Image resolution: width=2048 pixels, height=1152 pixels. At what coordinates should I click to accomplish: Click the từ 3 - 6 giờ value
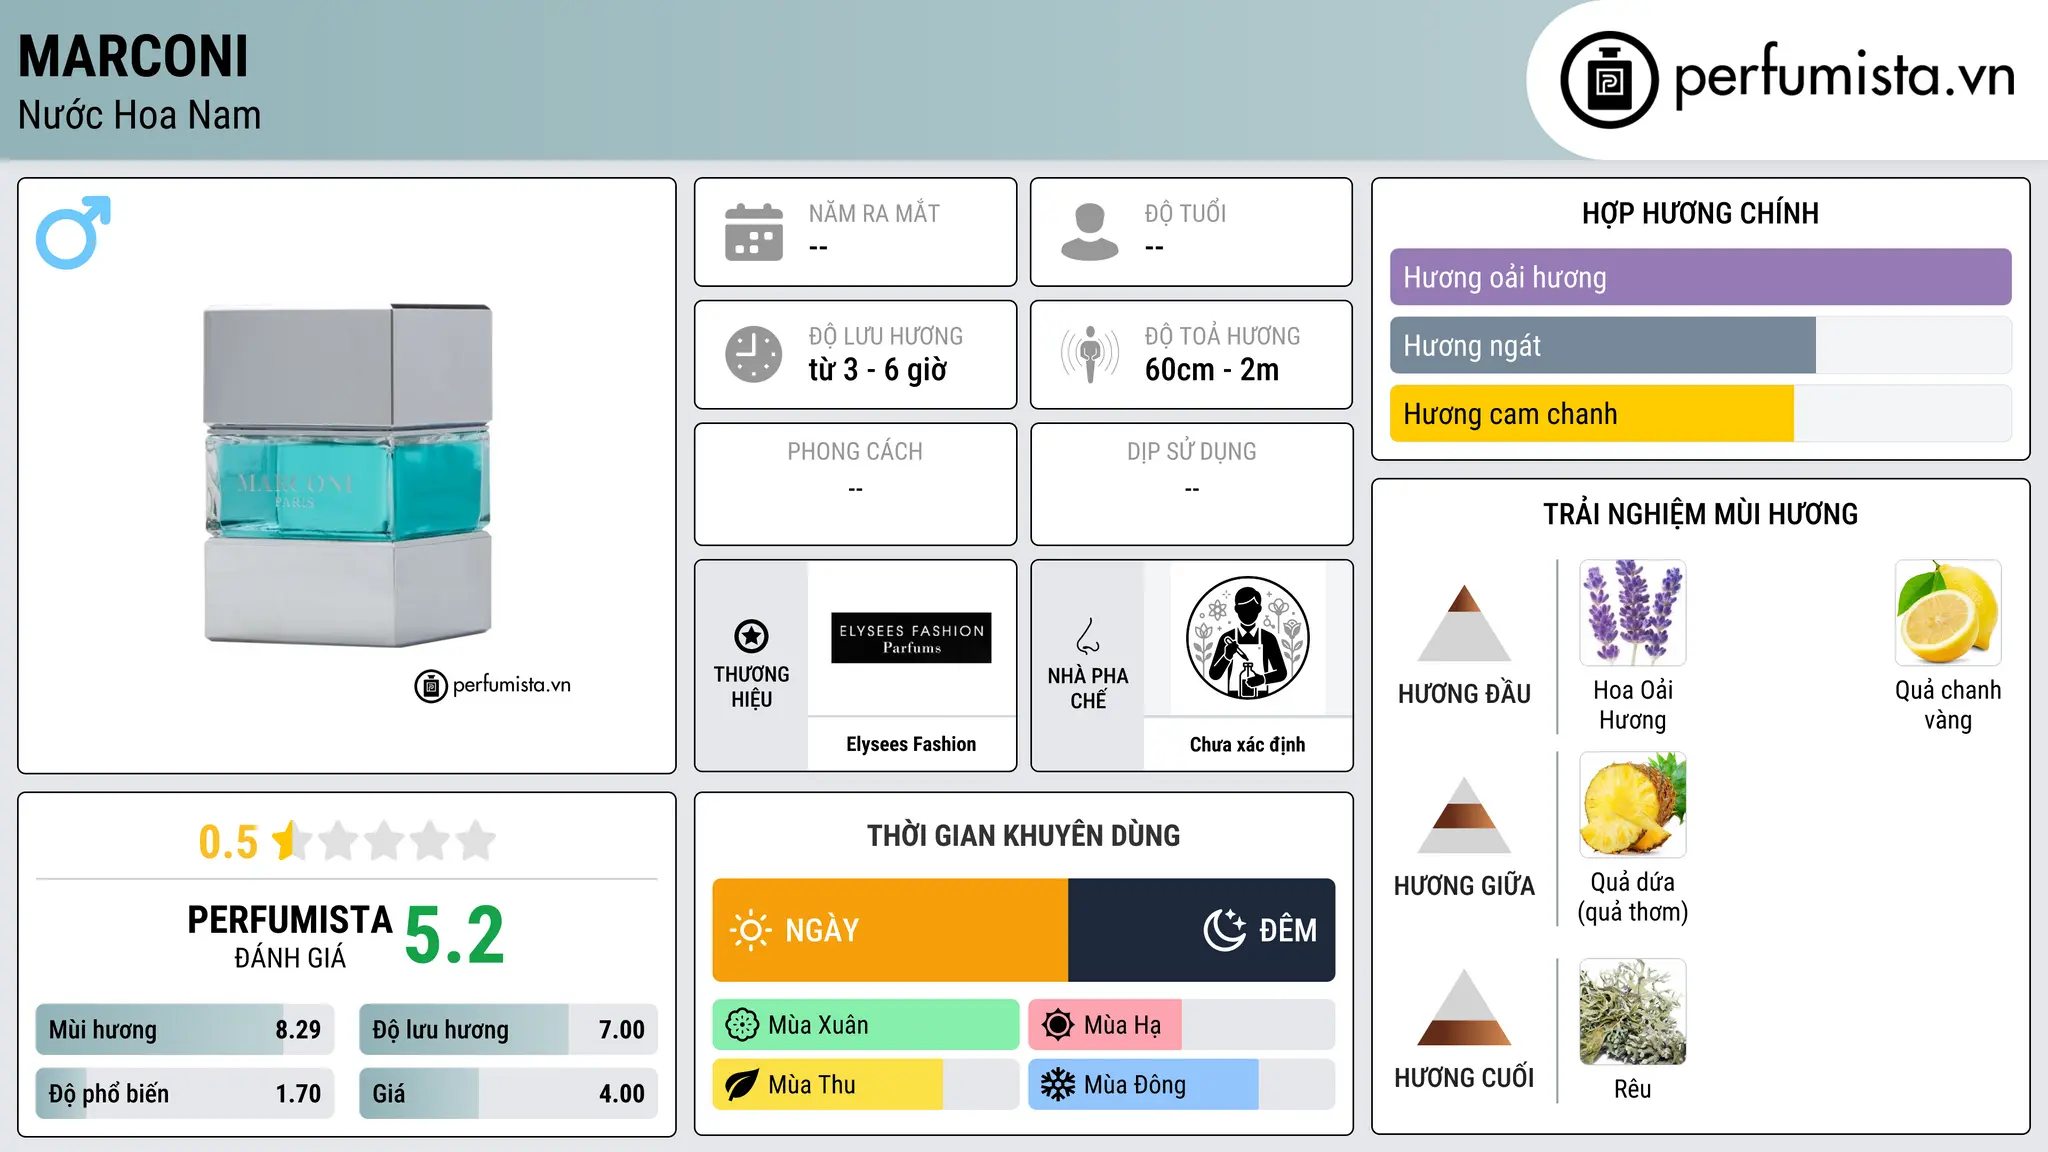pos(877,370)
